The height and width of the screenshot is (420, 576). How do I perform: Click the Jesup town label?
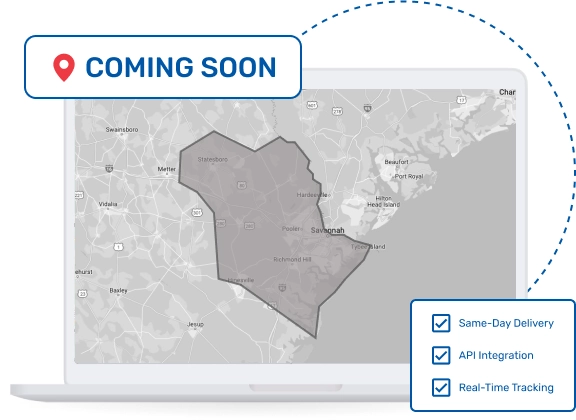click(x=195, y=324)
